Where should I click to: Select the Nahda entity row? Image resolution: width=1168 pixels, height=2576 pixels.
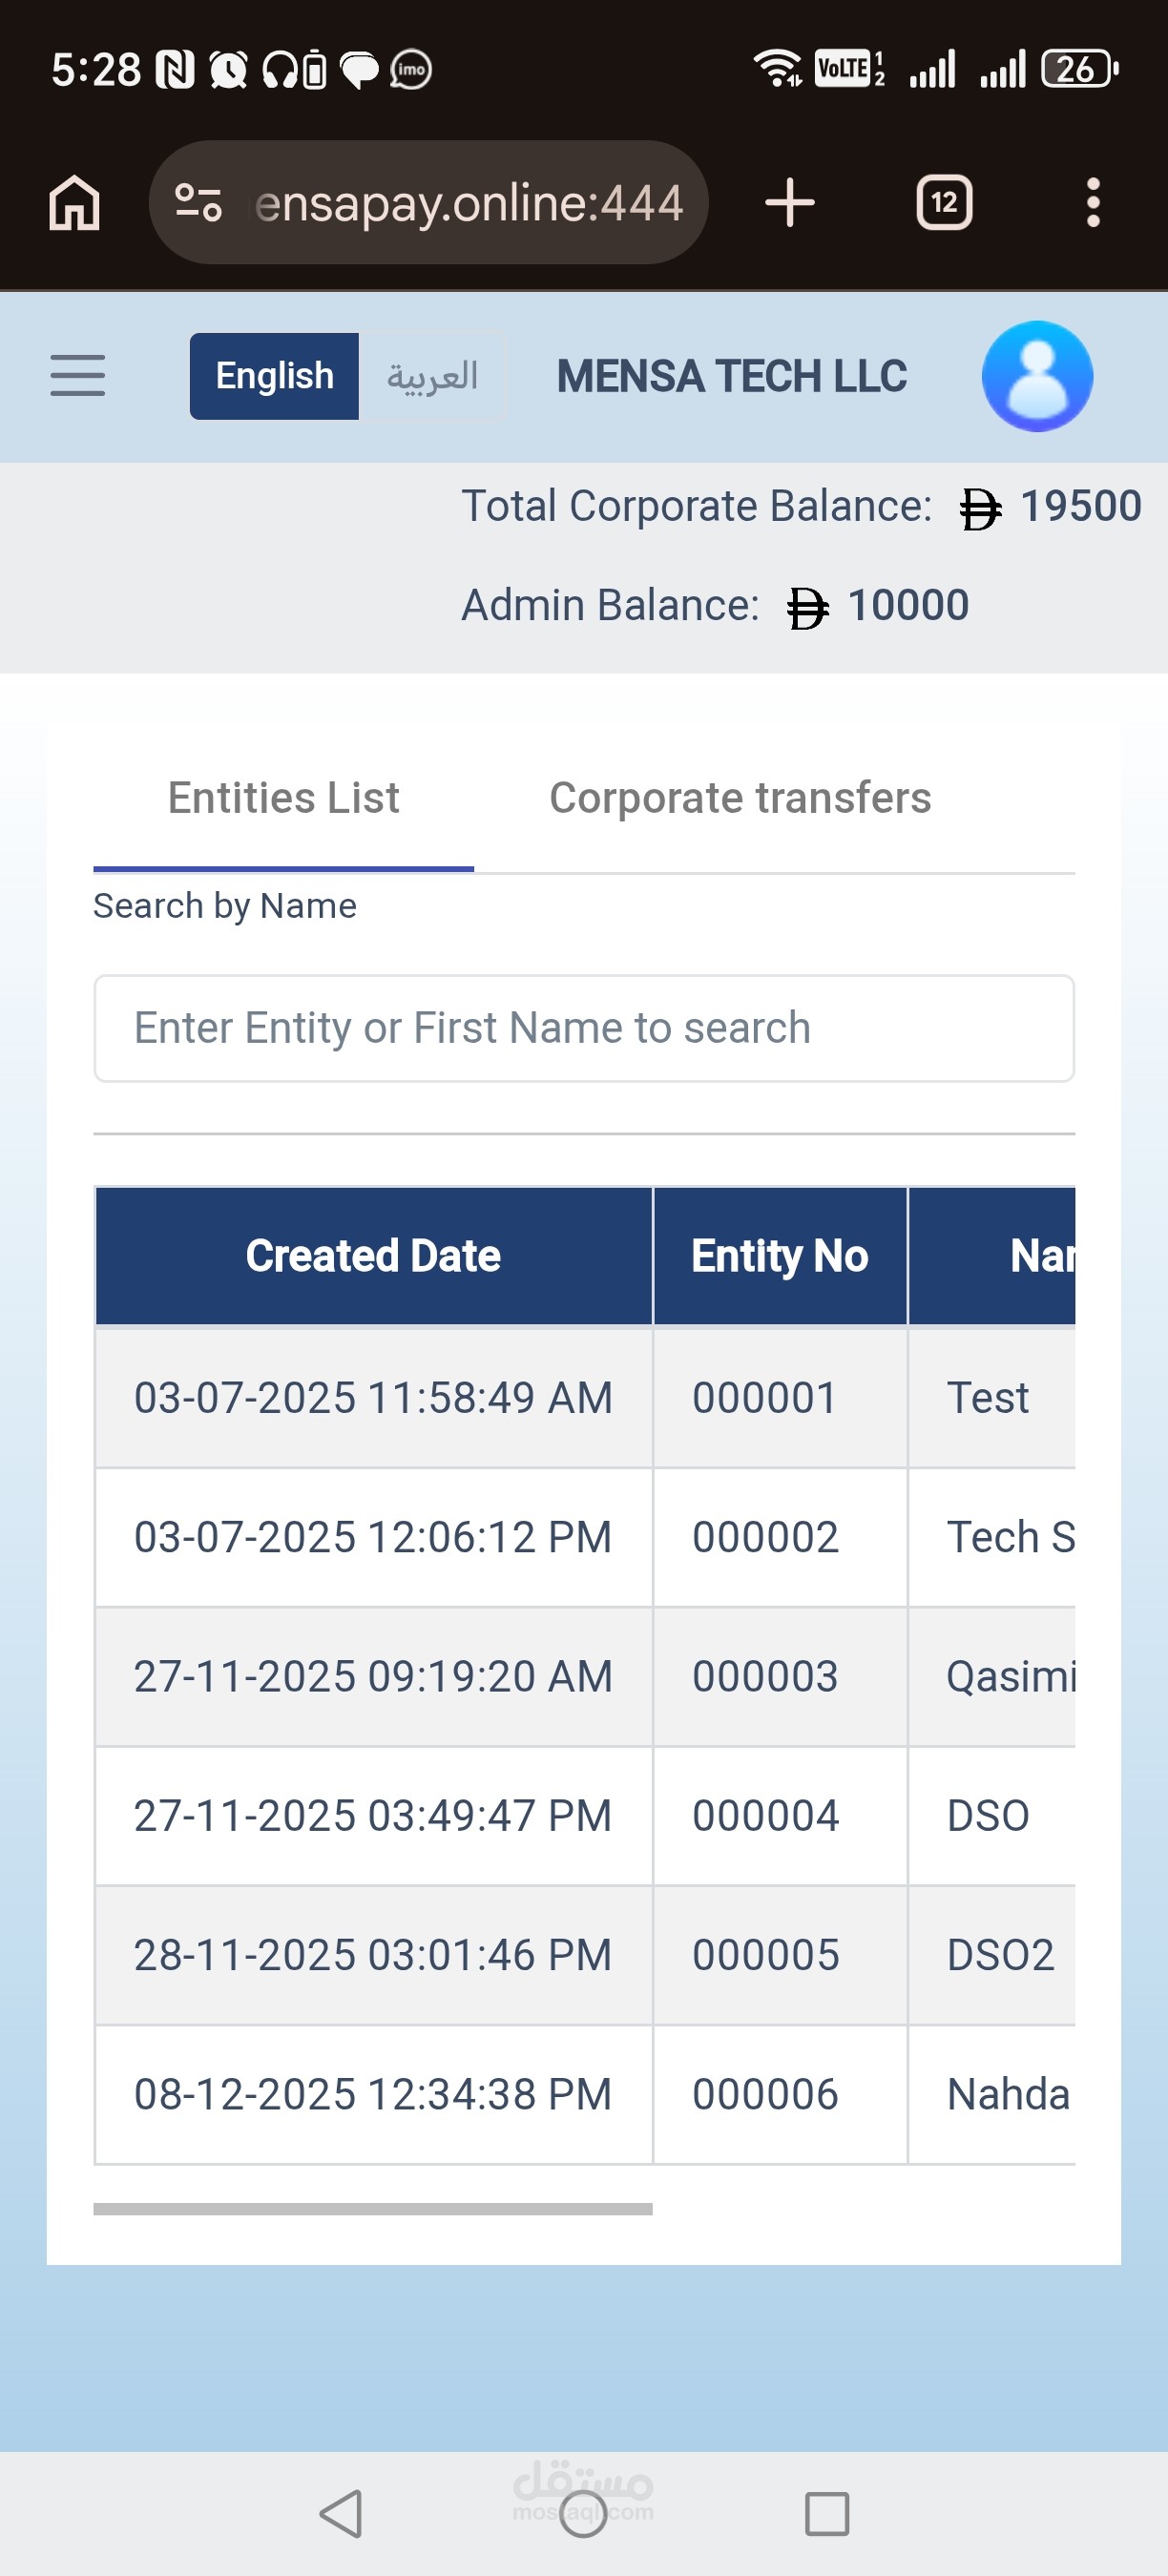pos(1008,2094)
